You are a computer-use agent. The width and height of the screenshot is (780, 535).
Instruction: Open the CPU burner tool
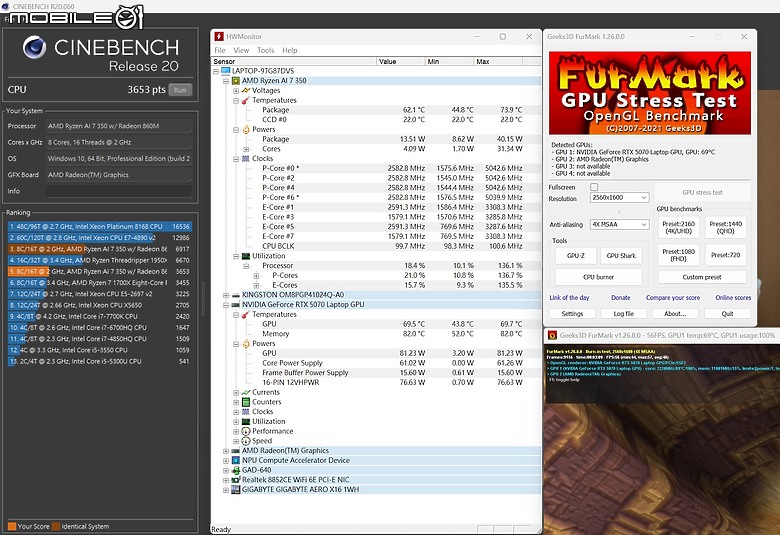pyautogui.click(x=598, y=277)
